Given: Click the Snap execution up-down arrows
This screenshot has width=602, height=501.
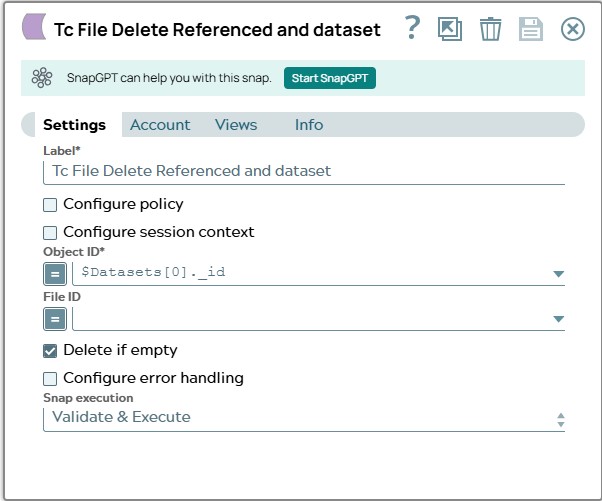Looking at the screenshot, I should pyautogui.click(x=561, y=420).
